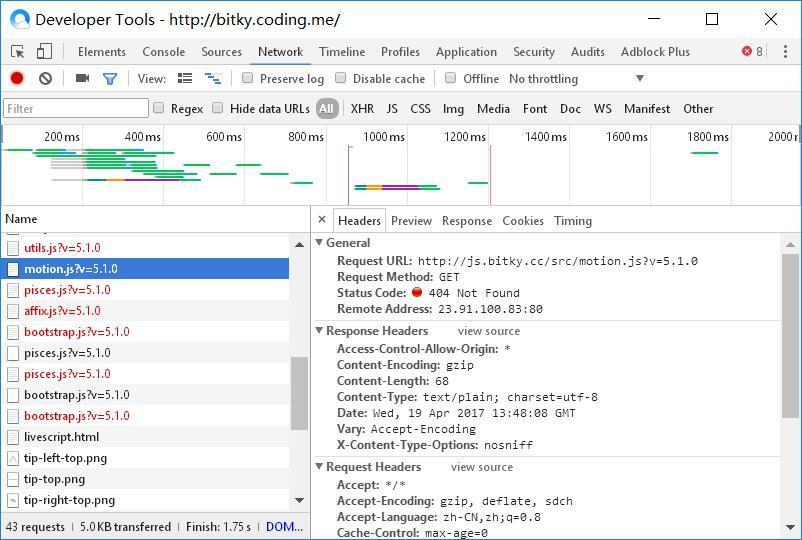This screenshot has height=540, width=802.
Task: Click view source next to Response Headers
Action: [489, 331]
